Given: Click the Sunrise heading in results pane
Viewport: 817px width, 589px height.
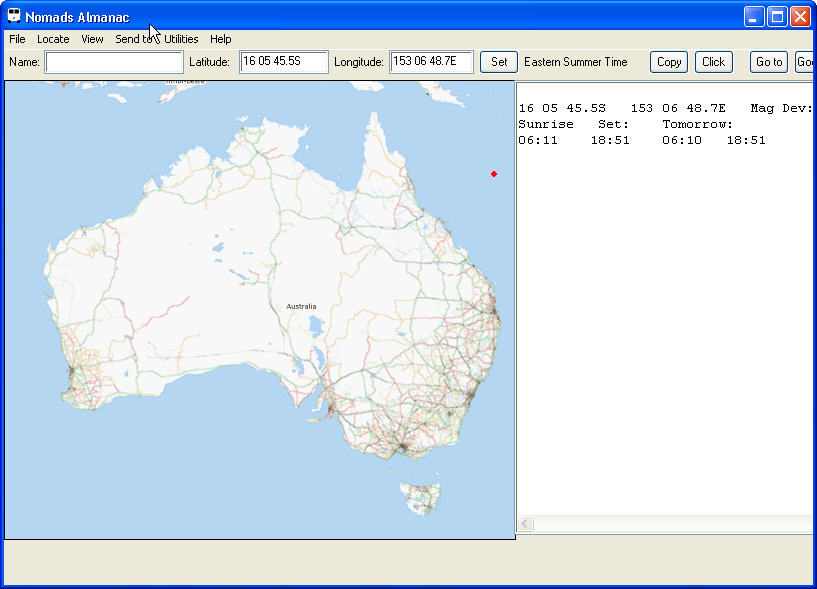Looking at the screenshot, I should pos(546,124).
